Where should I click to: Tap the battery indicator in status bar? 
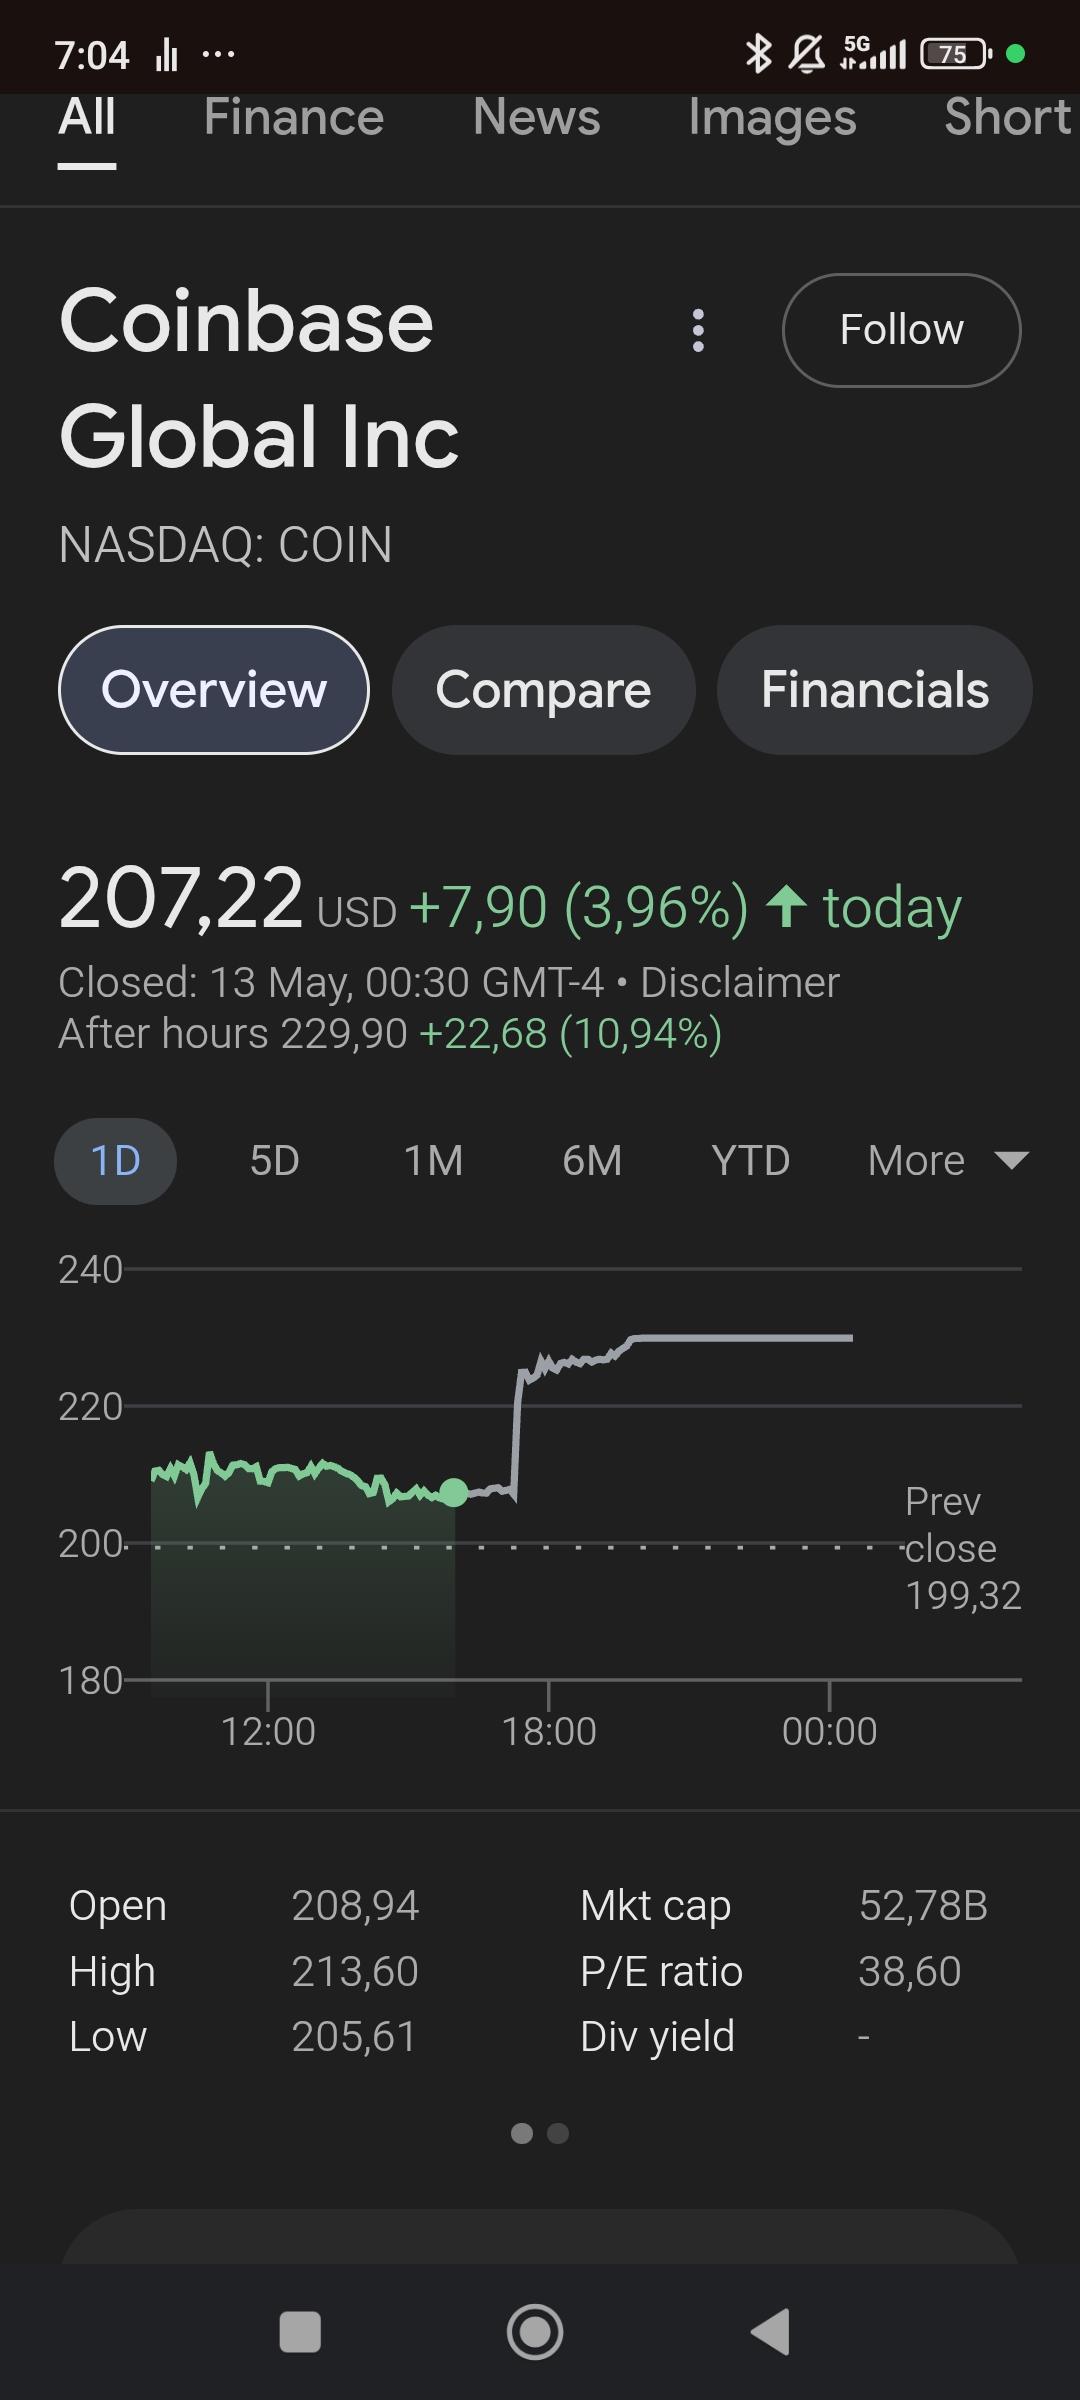tap(955, 54)
